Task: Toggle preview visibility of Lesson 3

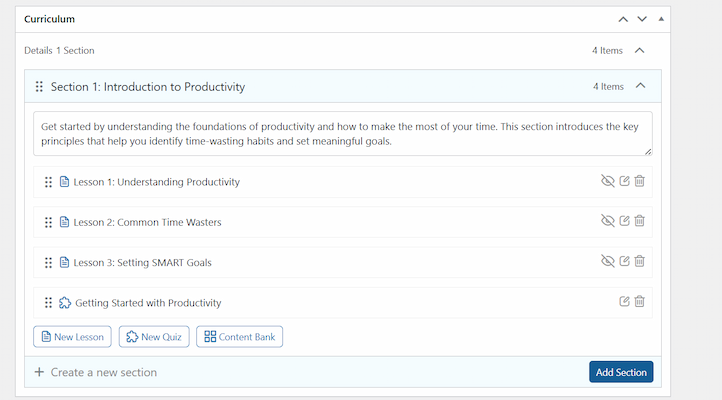Action: pos(606,262)
